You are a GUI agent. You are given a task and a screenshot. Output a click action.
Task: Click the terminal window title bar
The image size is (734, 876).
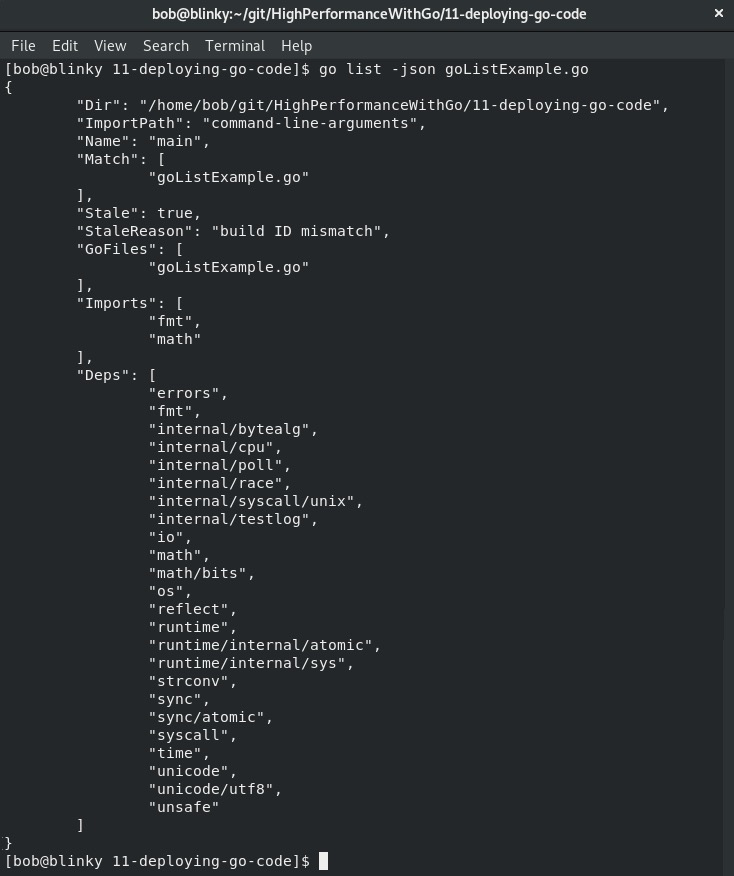tap(369, 14)
